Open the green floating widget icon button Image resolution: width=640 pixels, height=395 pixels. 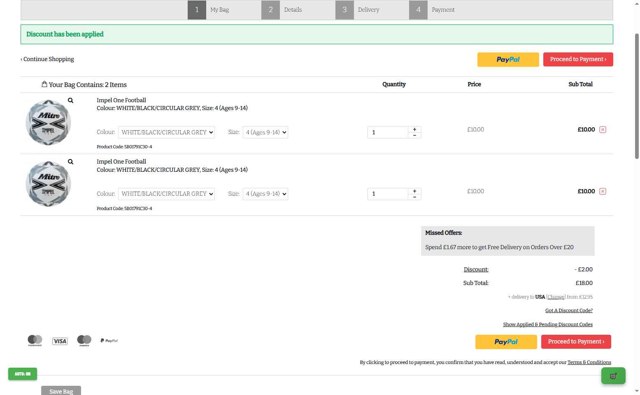[613, 376]
